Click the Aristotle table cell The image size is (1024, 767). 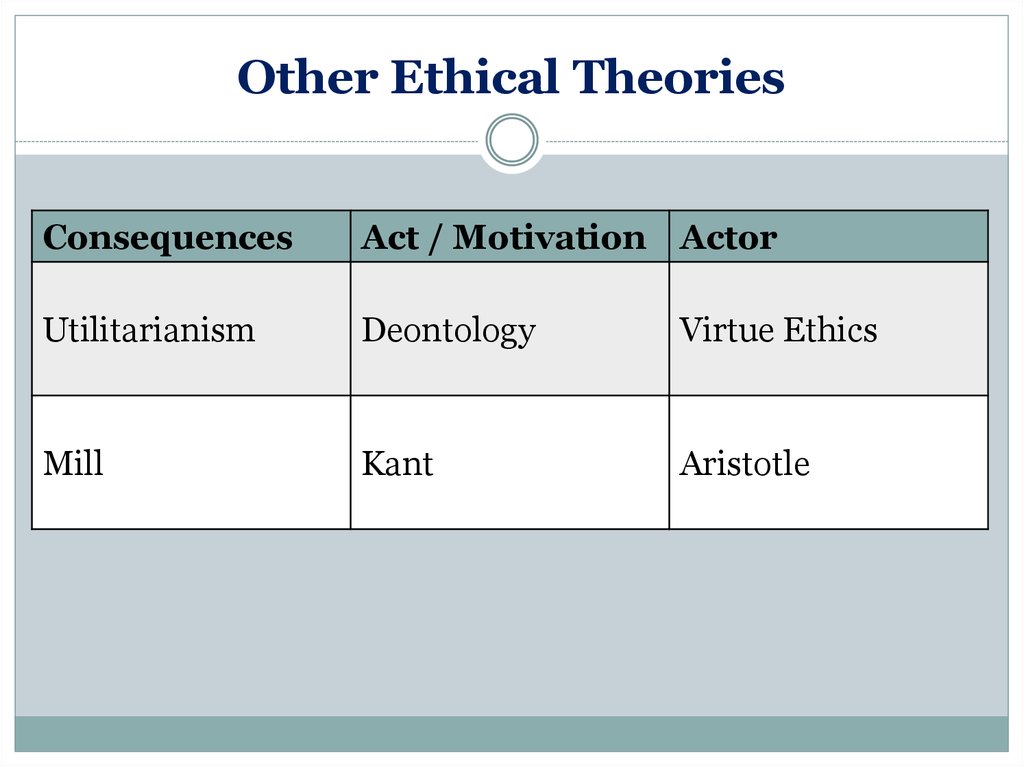(829, 463)
